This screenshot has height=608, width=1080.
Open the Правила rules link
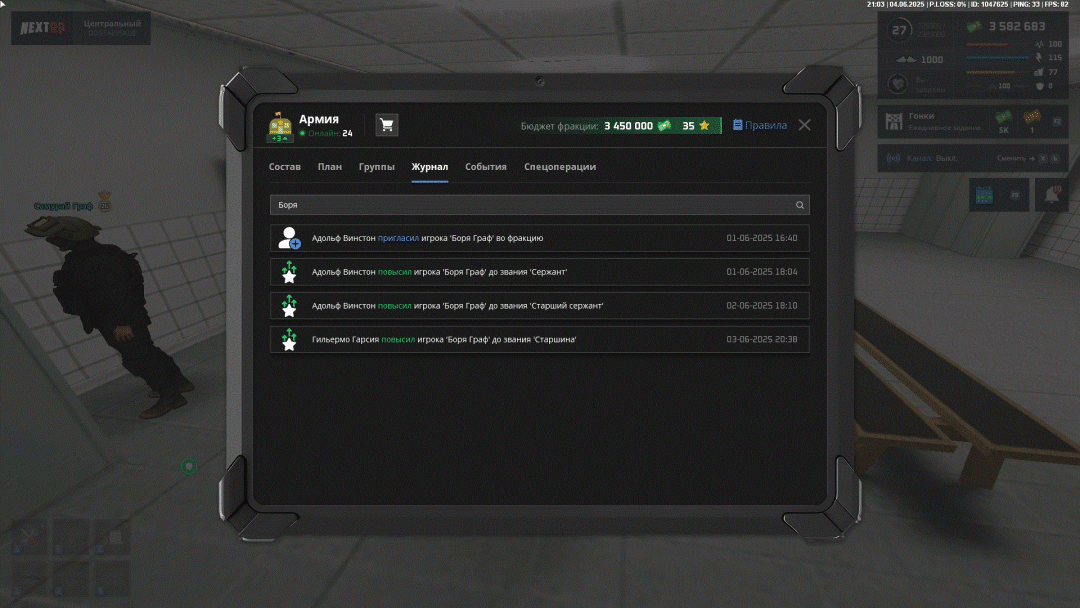pyautogui.click(x=760, y=126)
